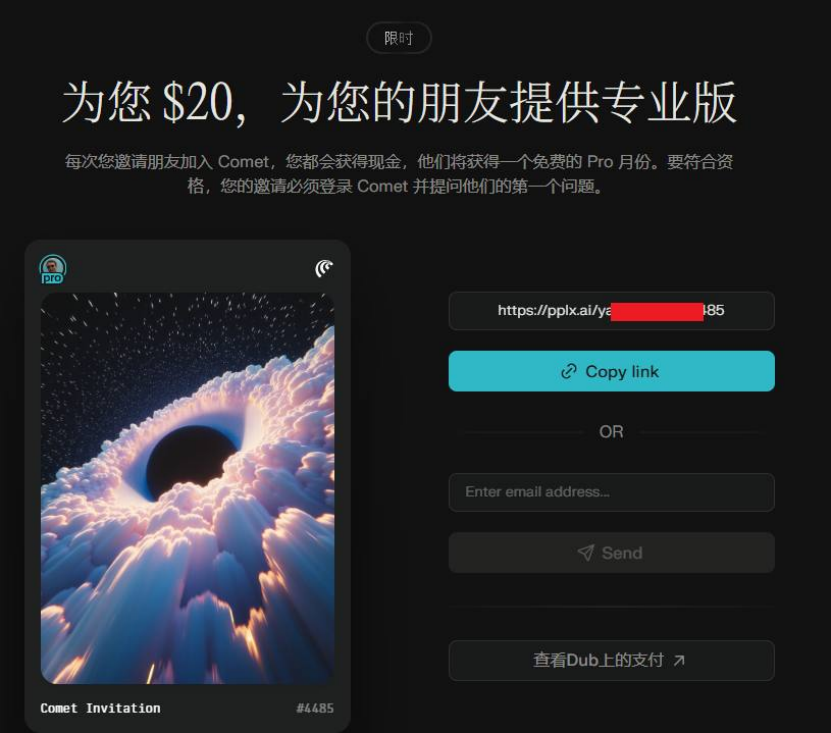The image size is (831, 733).
Task: Click the description paragraph mentioning Comet
Action: (399, 174)
